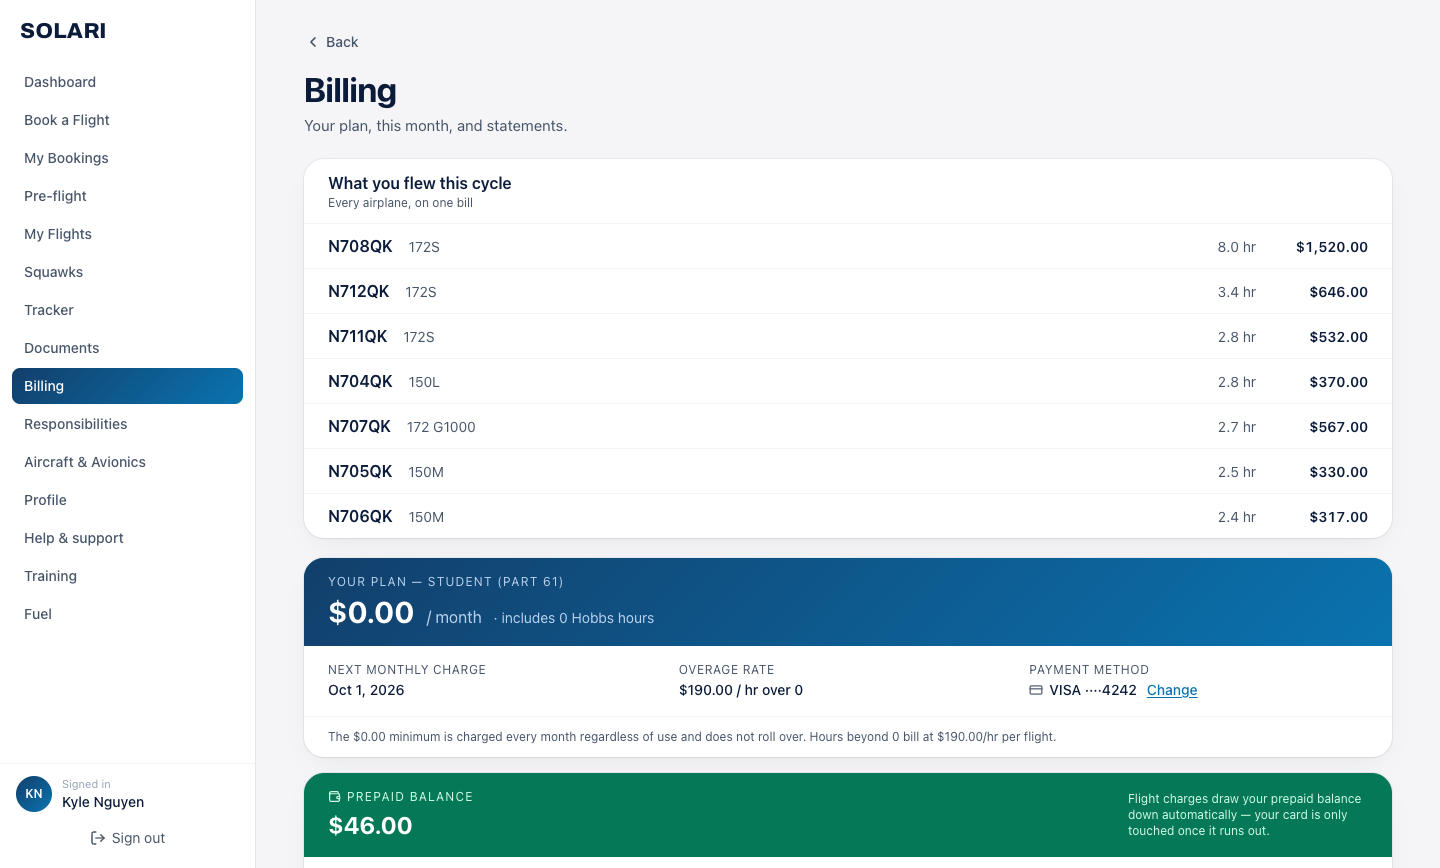This screenshot has height=868, width=1440.
Task: Click the SOLARI logo
Action: pos(63,31)
